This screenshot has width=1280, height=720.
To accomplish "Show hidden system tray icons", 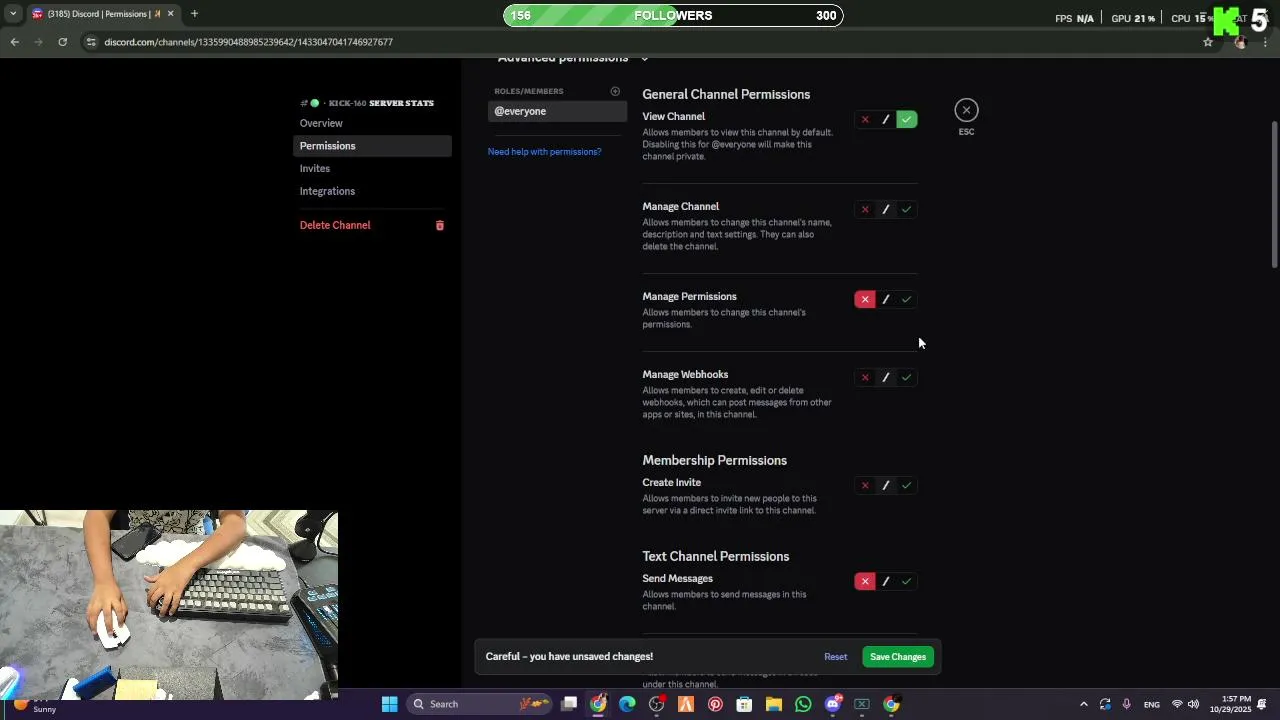I will pos(1083,704).
